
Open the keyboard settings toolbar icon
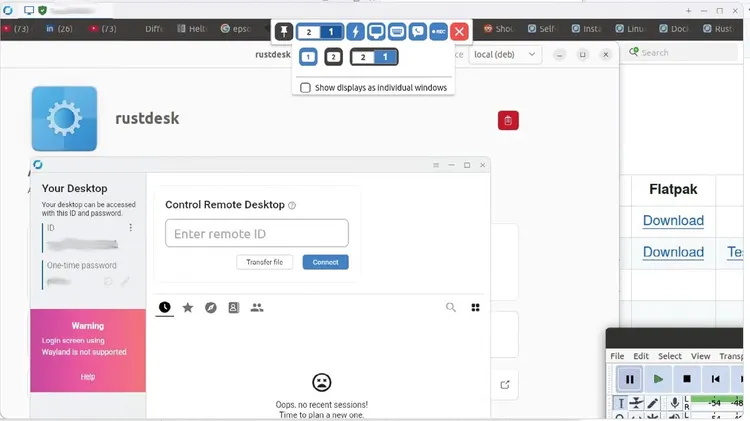click(397, 32)
